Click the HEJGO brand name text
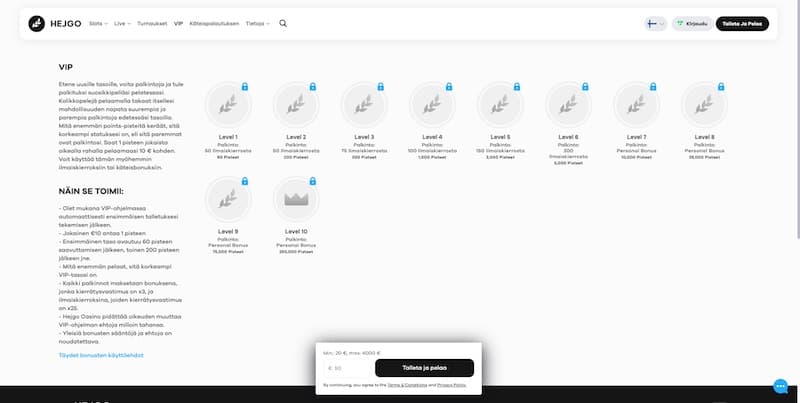The image size is (800, 403). [x=66, y=23]
